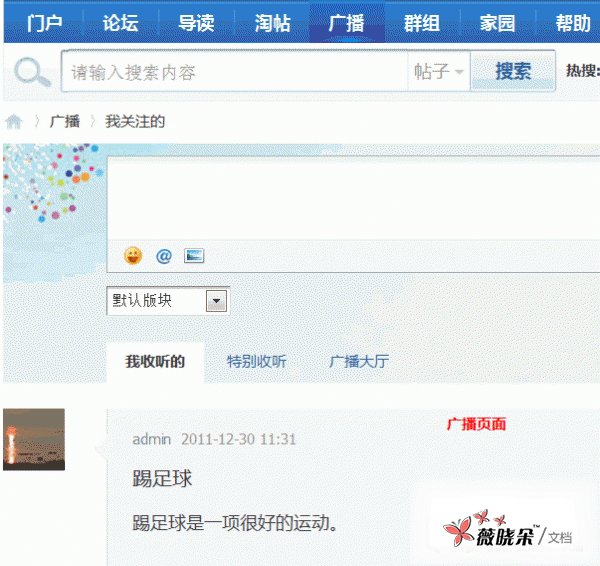Click the search input field
The image size is (600, 566).
coord(235,72)
